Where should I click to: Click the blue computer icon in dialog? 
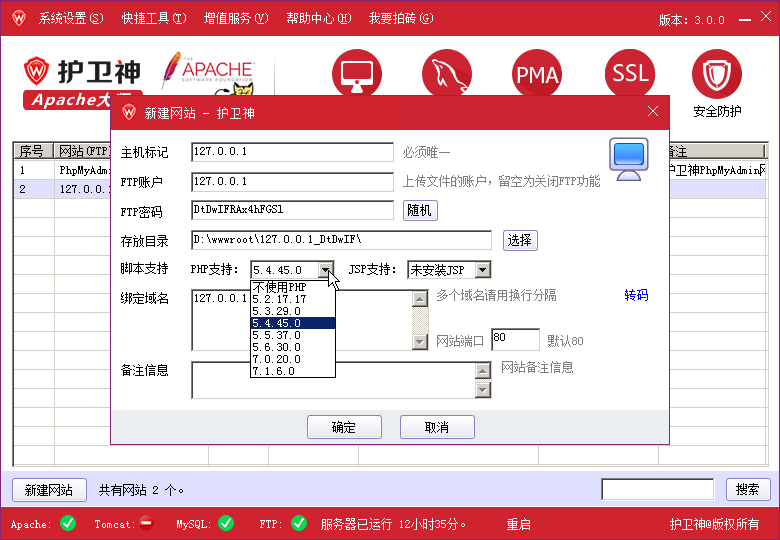pos(629,159)
